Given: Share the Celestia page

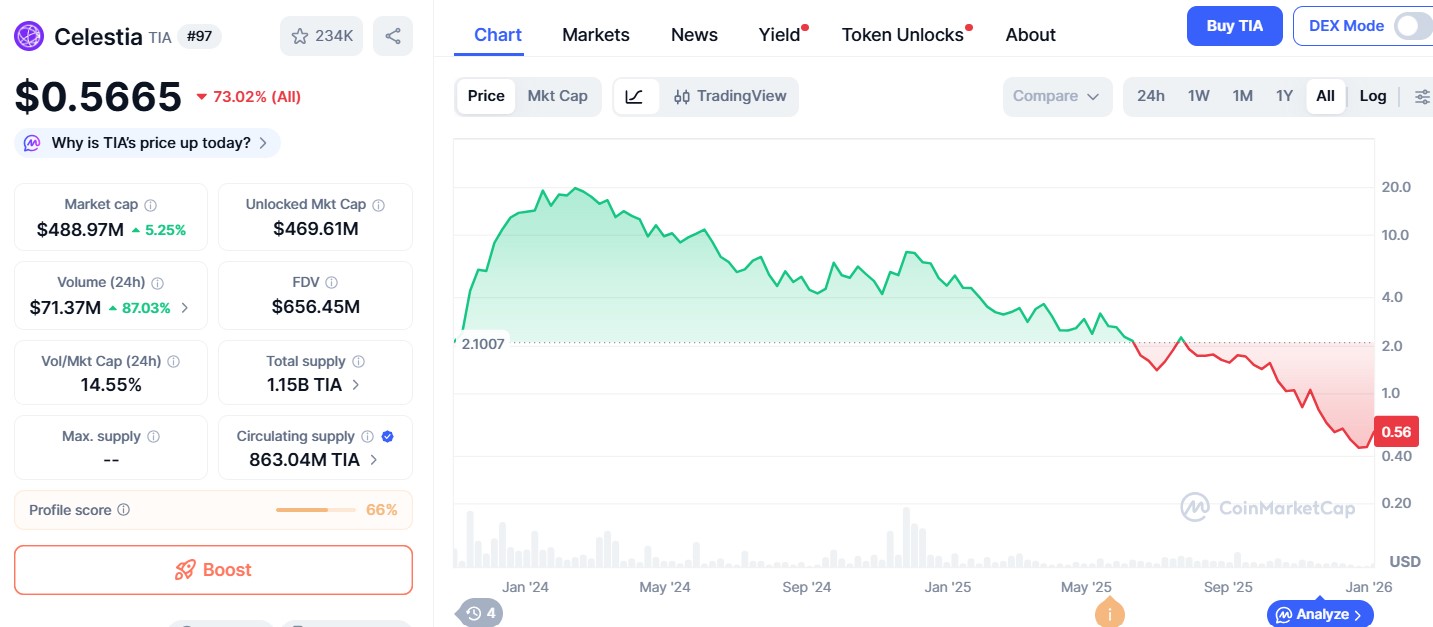Looking at the screenshot, I should pos(392,35).
